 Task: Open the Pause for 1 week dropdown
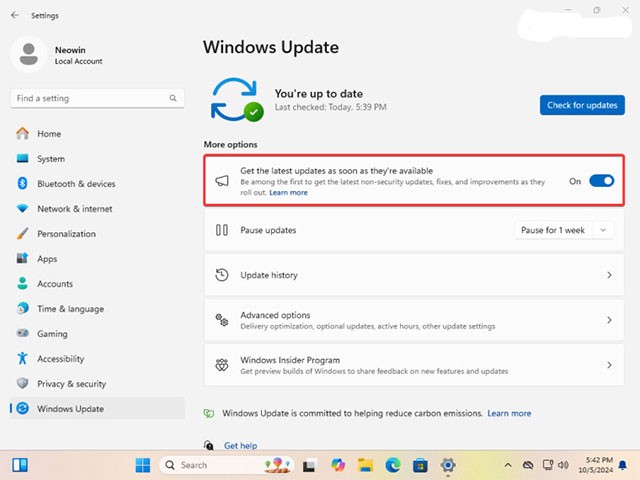(603, 230)
